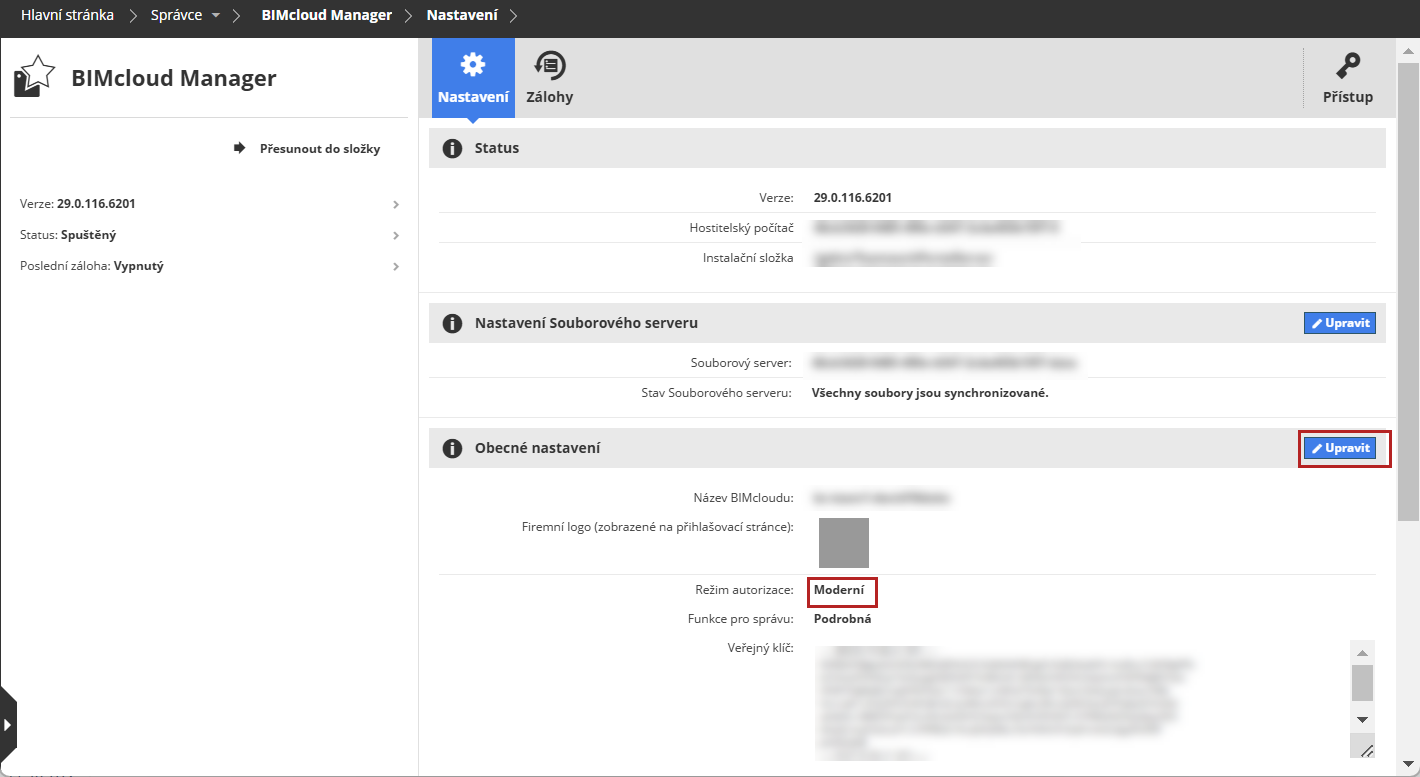
Task: Click the Nastavení breadcrumb item
Action: tap(462, 16)
